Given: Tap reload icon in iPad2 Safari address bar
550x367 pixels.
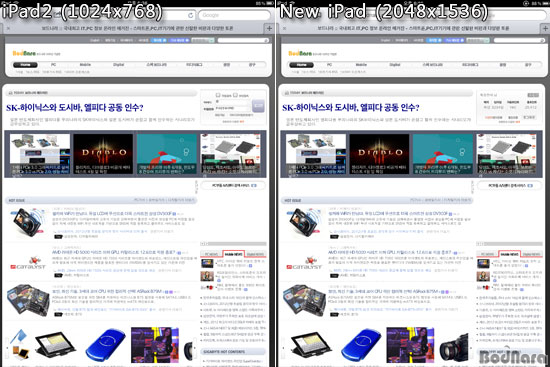Looking at the screenshot, I should [x=190, y=15].
